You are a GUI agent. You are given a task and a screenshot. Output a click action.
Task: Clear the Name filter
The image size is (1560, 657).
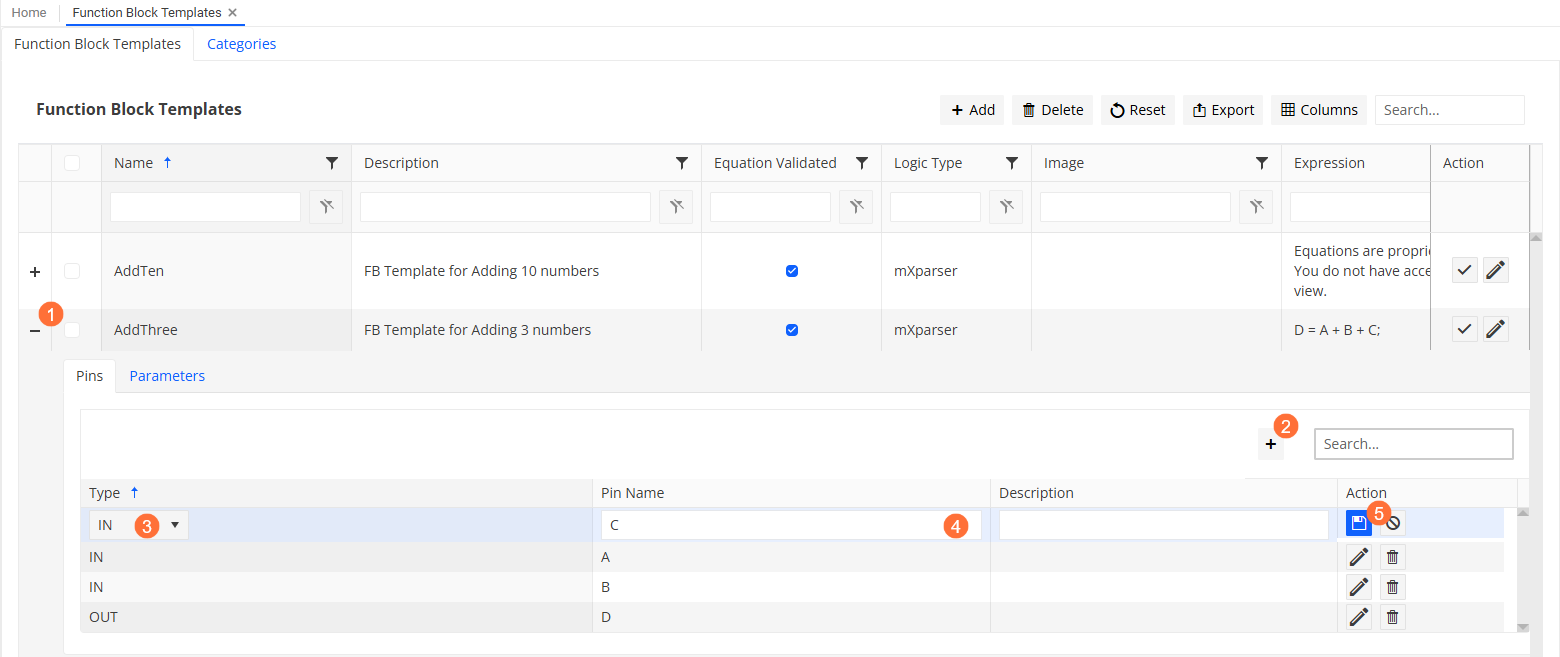pos(326,207)
